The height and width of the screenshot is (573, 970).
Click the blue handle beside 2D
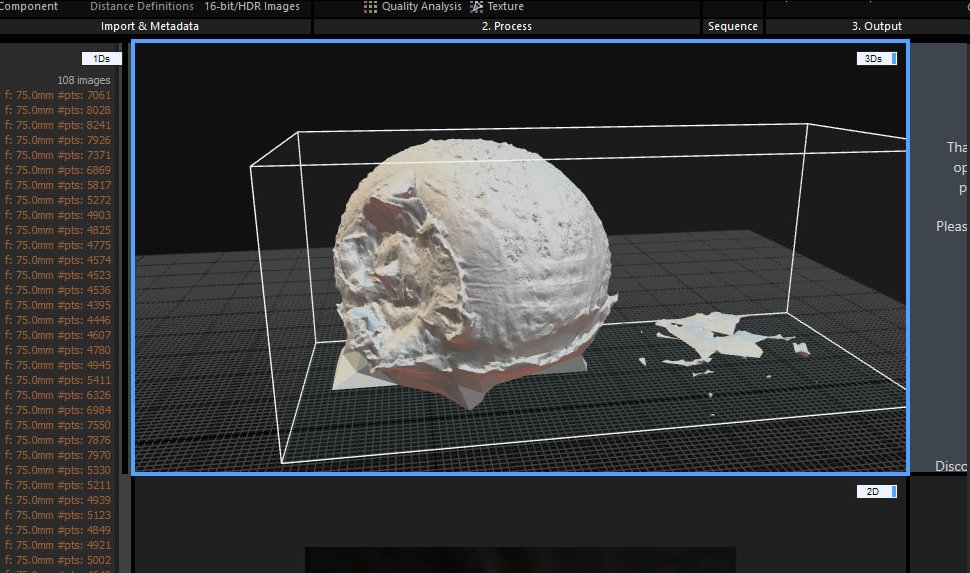[894, 491]
